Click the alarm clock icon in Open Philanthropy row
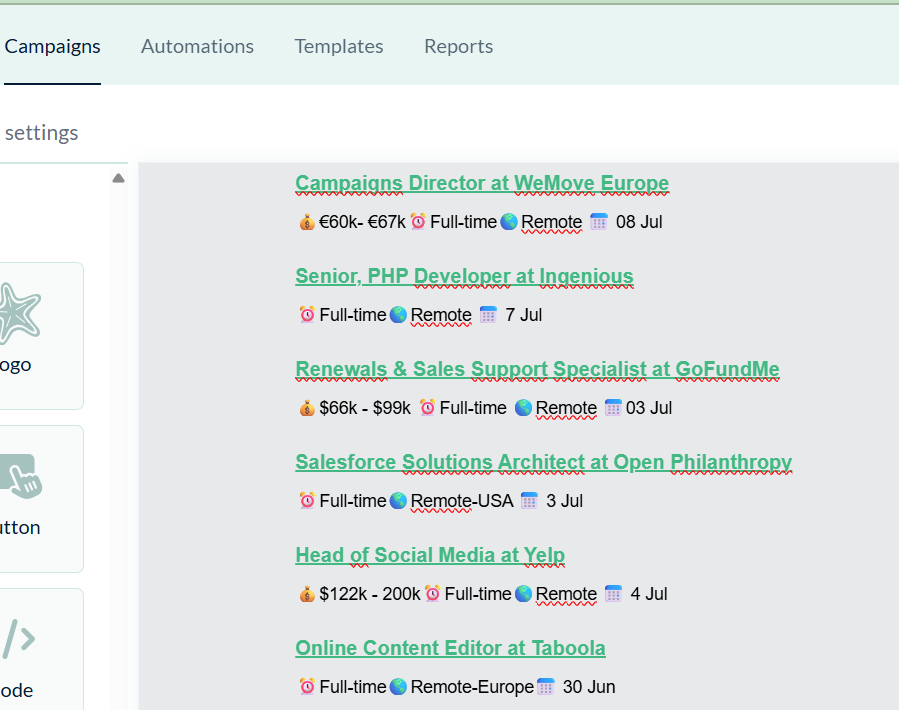The height and width of the screenshot is (710, 899). click(x=307, y=501)
